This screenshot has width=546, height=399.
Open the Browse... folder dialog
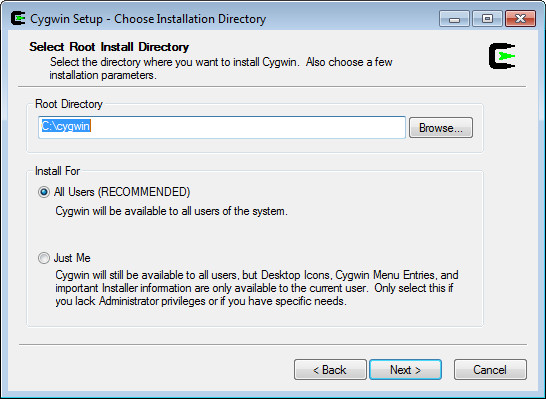pyautogui.click(x=441, y=127)
